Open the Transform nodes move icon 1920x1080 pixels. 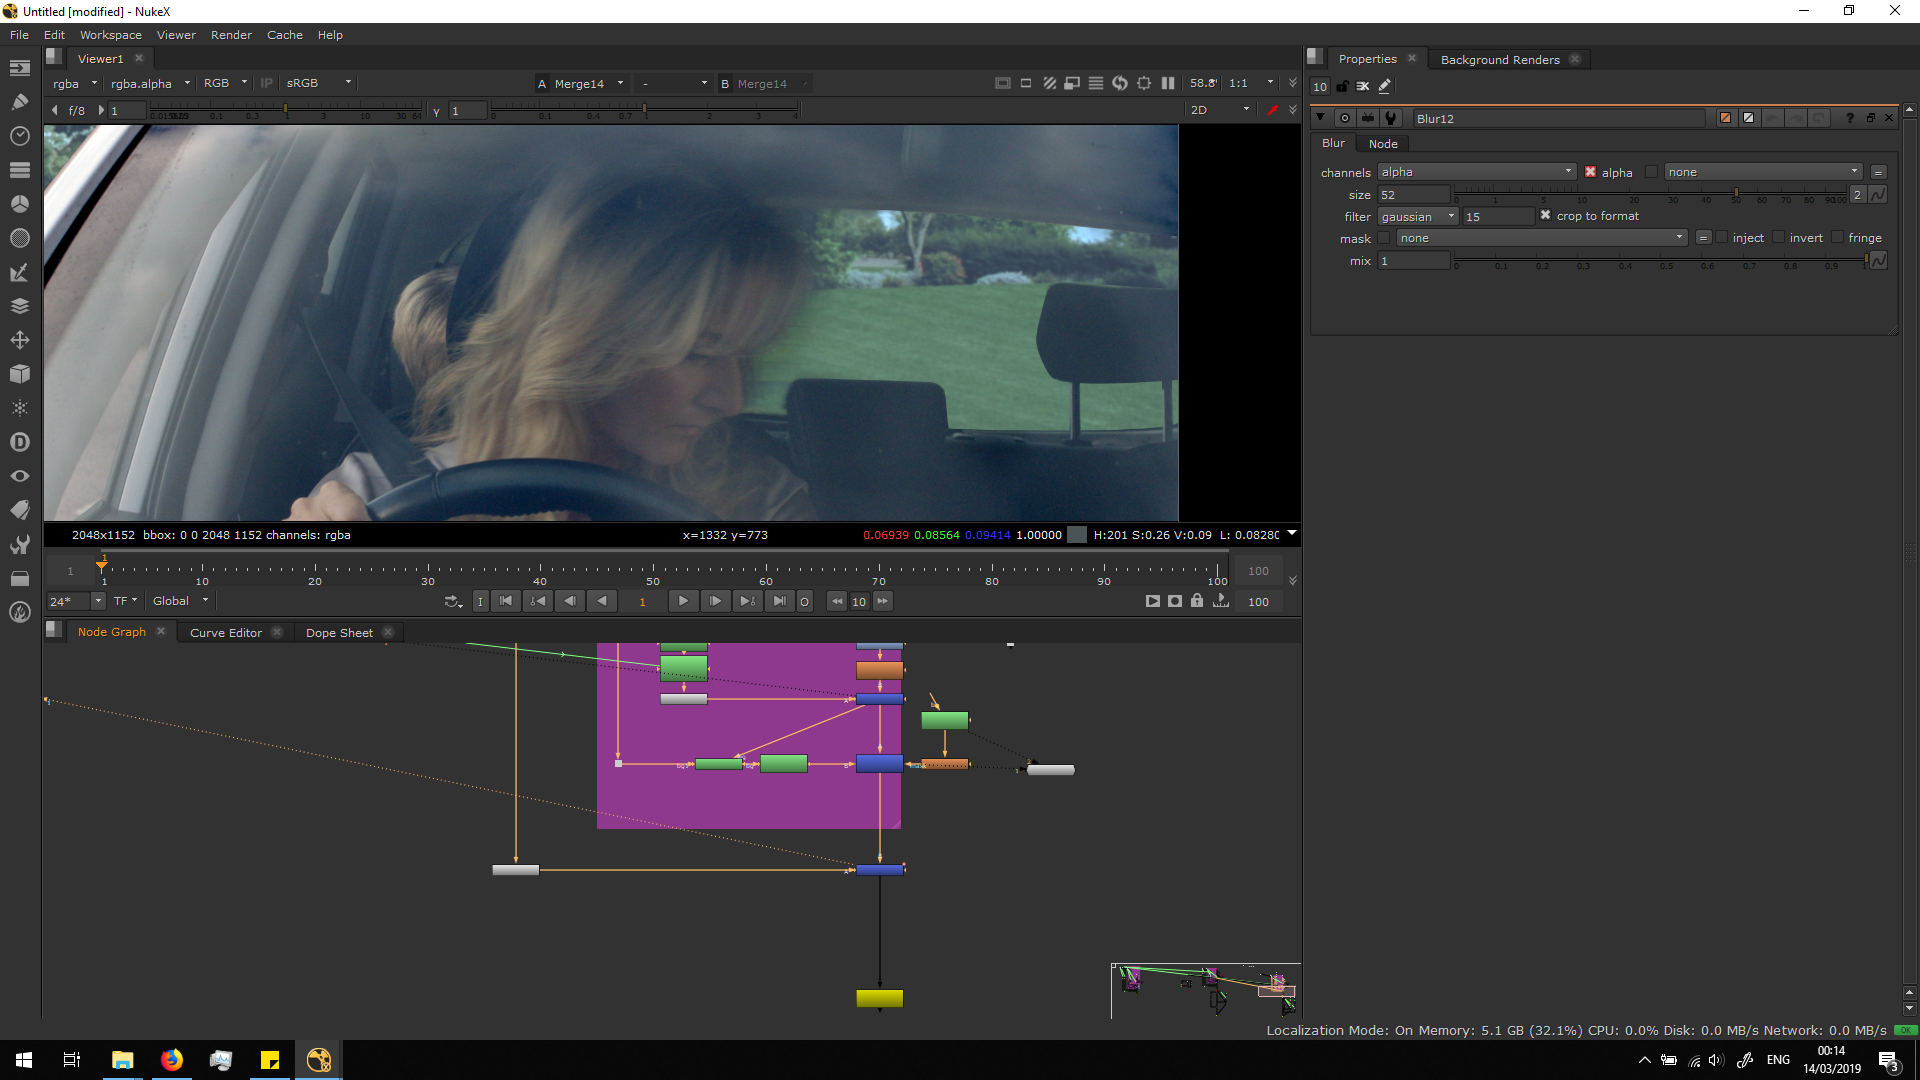[x=19, y=340]
